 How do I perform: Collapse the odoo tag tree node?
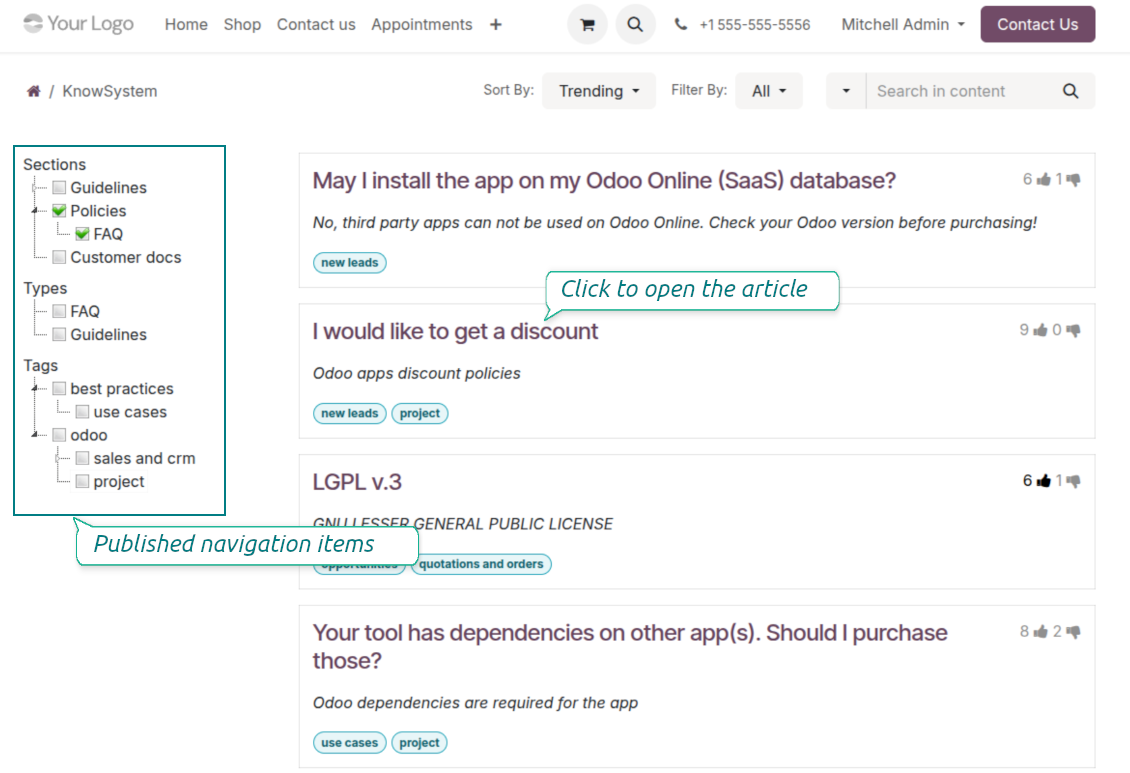[x=35, y=435]
